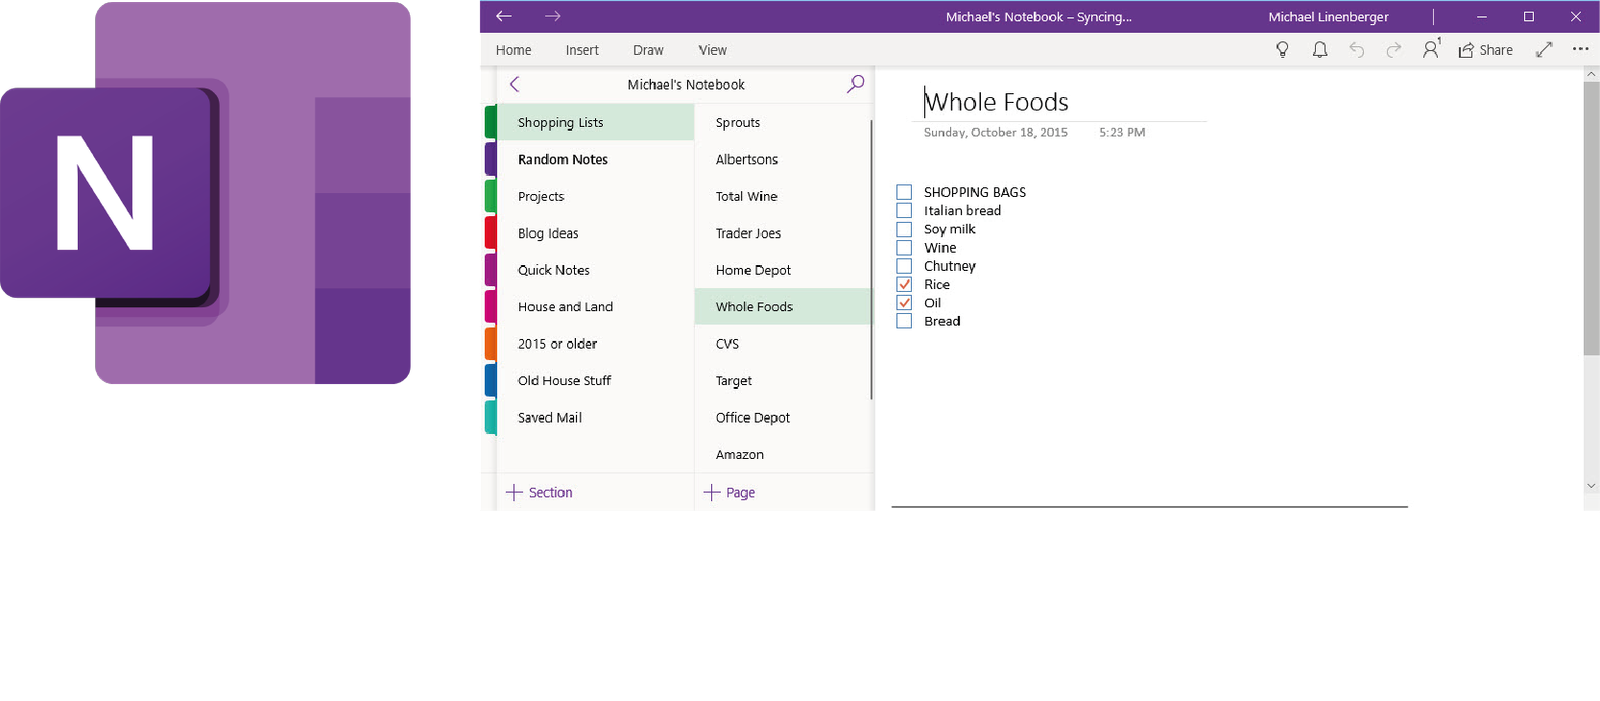Click the Whole Foods page title field

(x=996, y=102)
